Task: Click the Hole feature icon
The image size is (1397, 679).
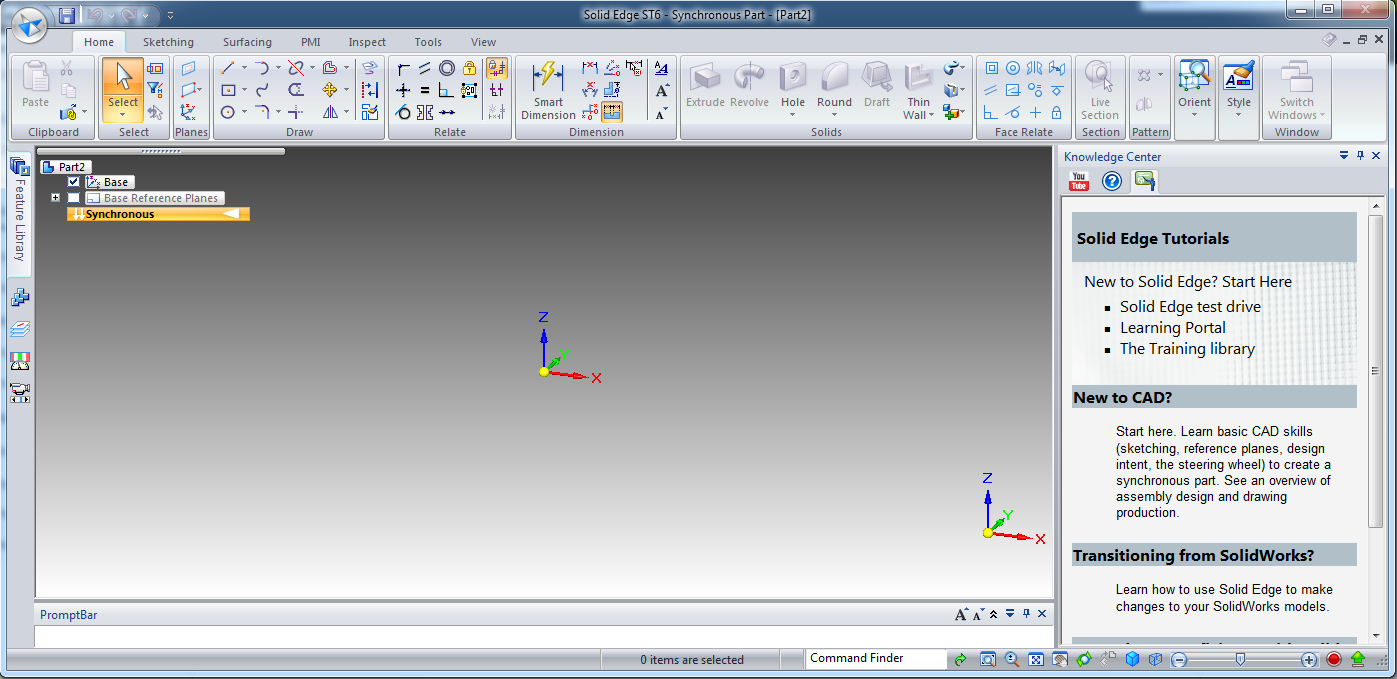Action: click(x=793, y=78)
